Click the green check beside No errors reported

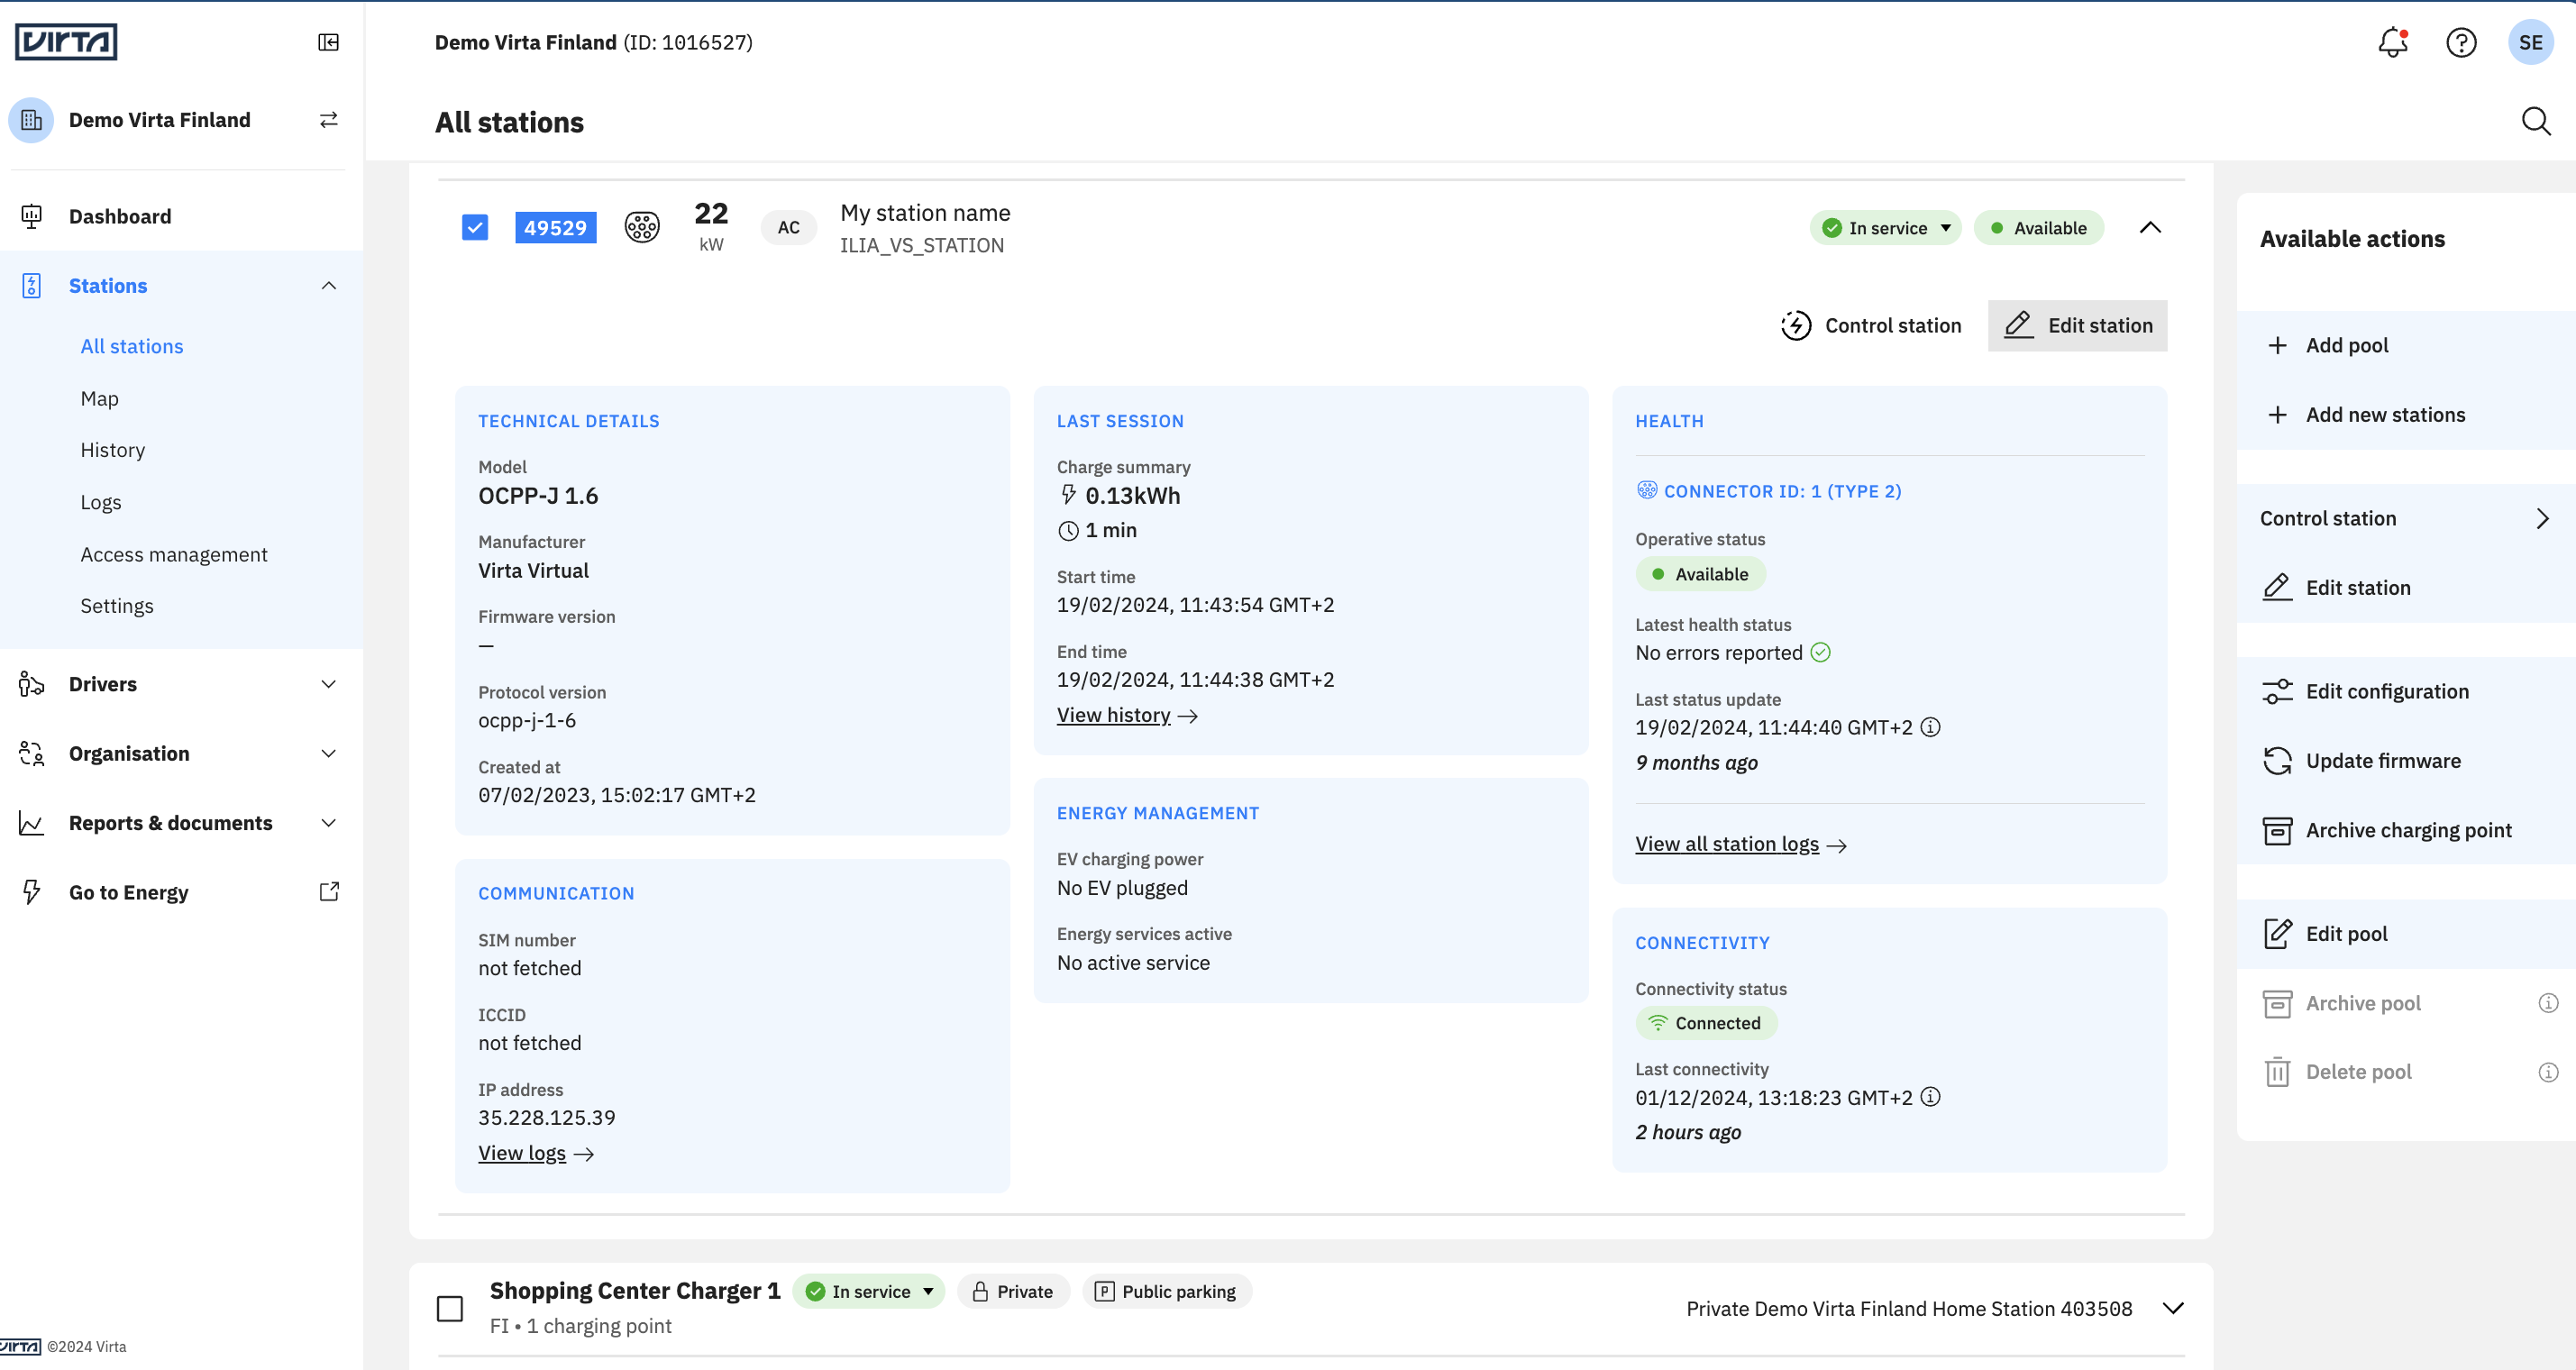tap(1821, 653)
